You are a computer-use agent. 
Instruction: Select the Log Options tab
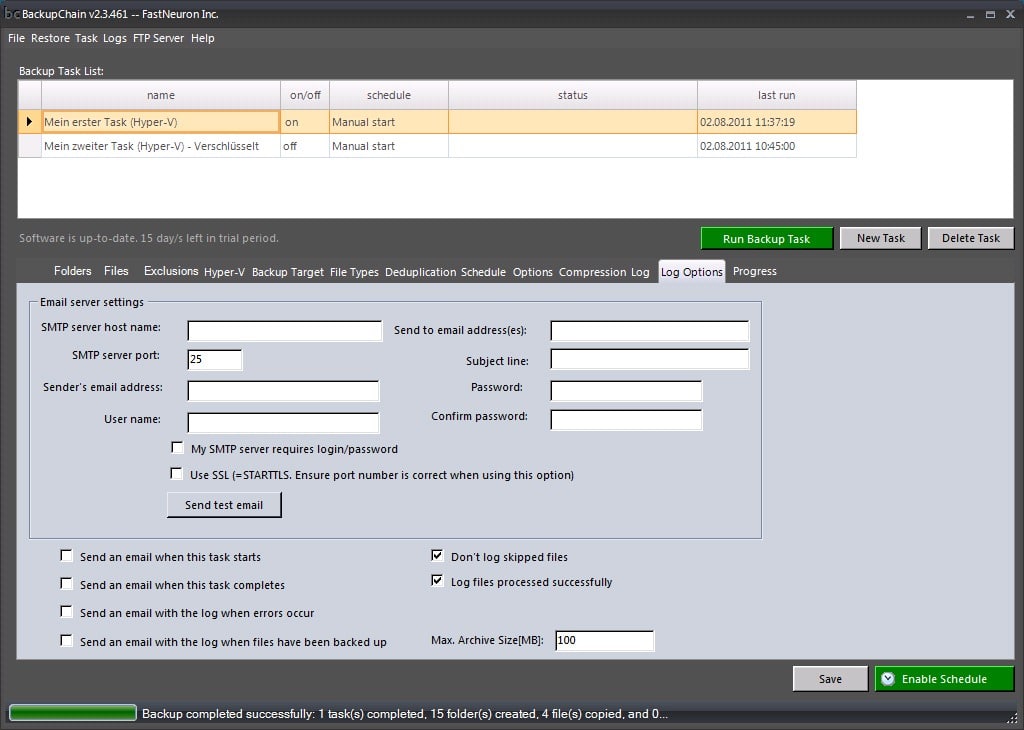point(692,272)
